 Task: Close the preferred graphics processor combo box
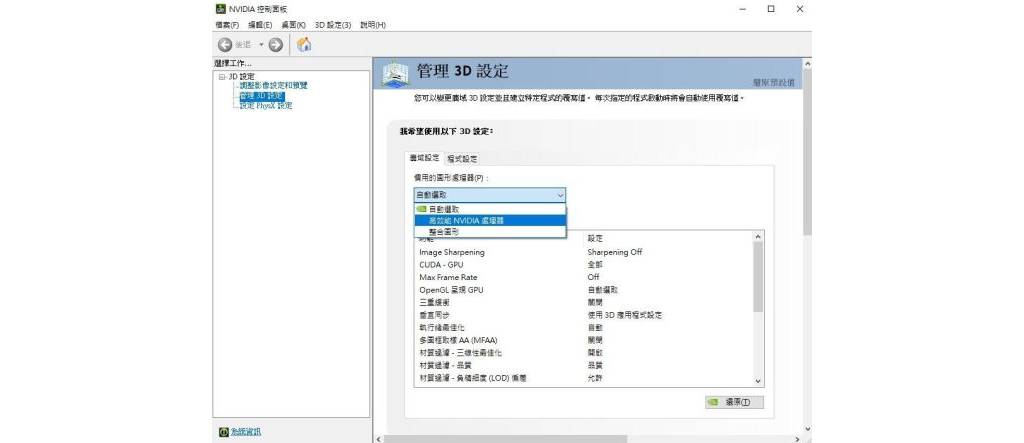point(490,195)
